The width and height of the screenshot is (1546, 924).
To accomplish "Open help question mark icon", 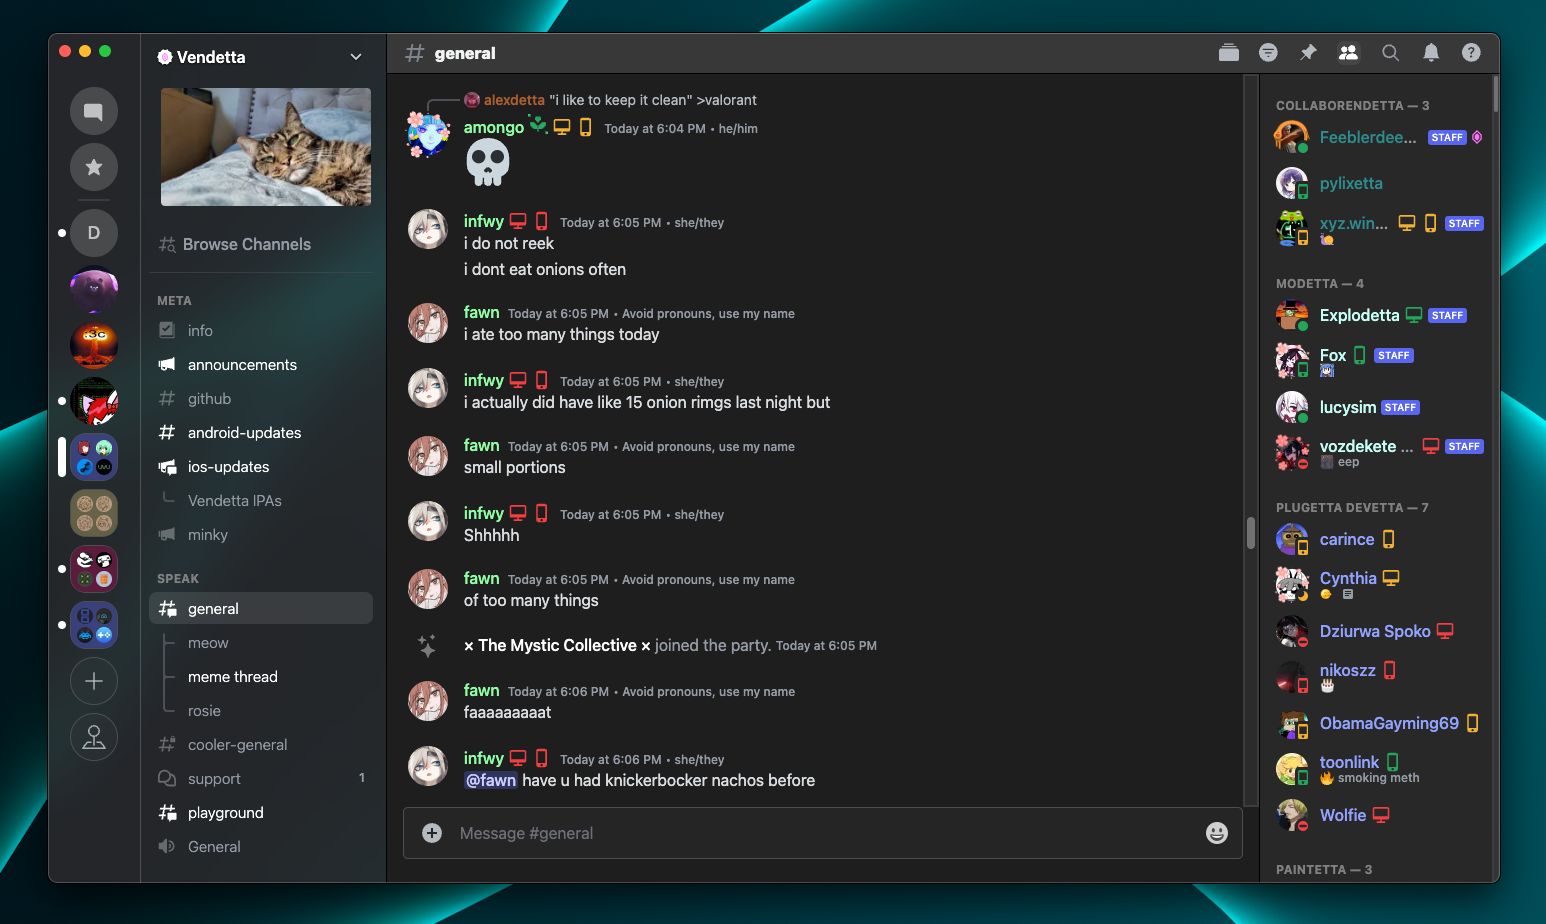I will pyautogui.click(x=1471, y=53).
